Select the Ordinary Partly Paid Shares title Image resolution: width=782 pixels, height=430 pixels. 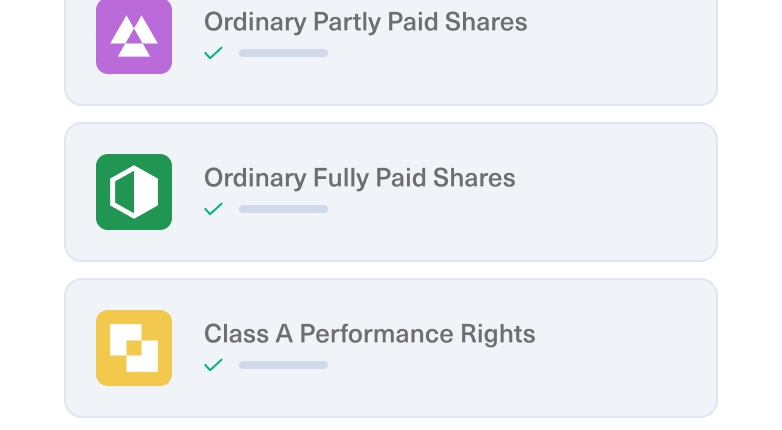click(x=366, y=22)
